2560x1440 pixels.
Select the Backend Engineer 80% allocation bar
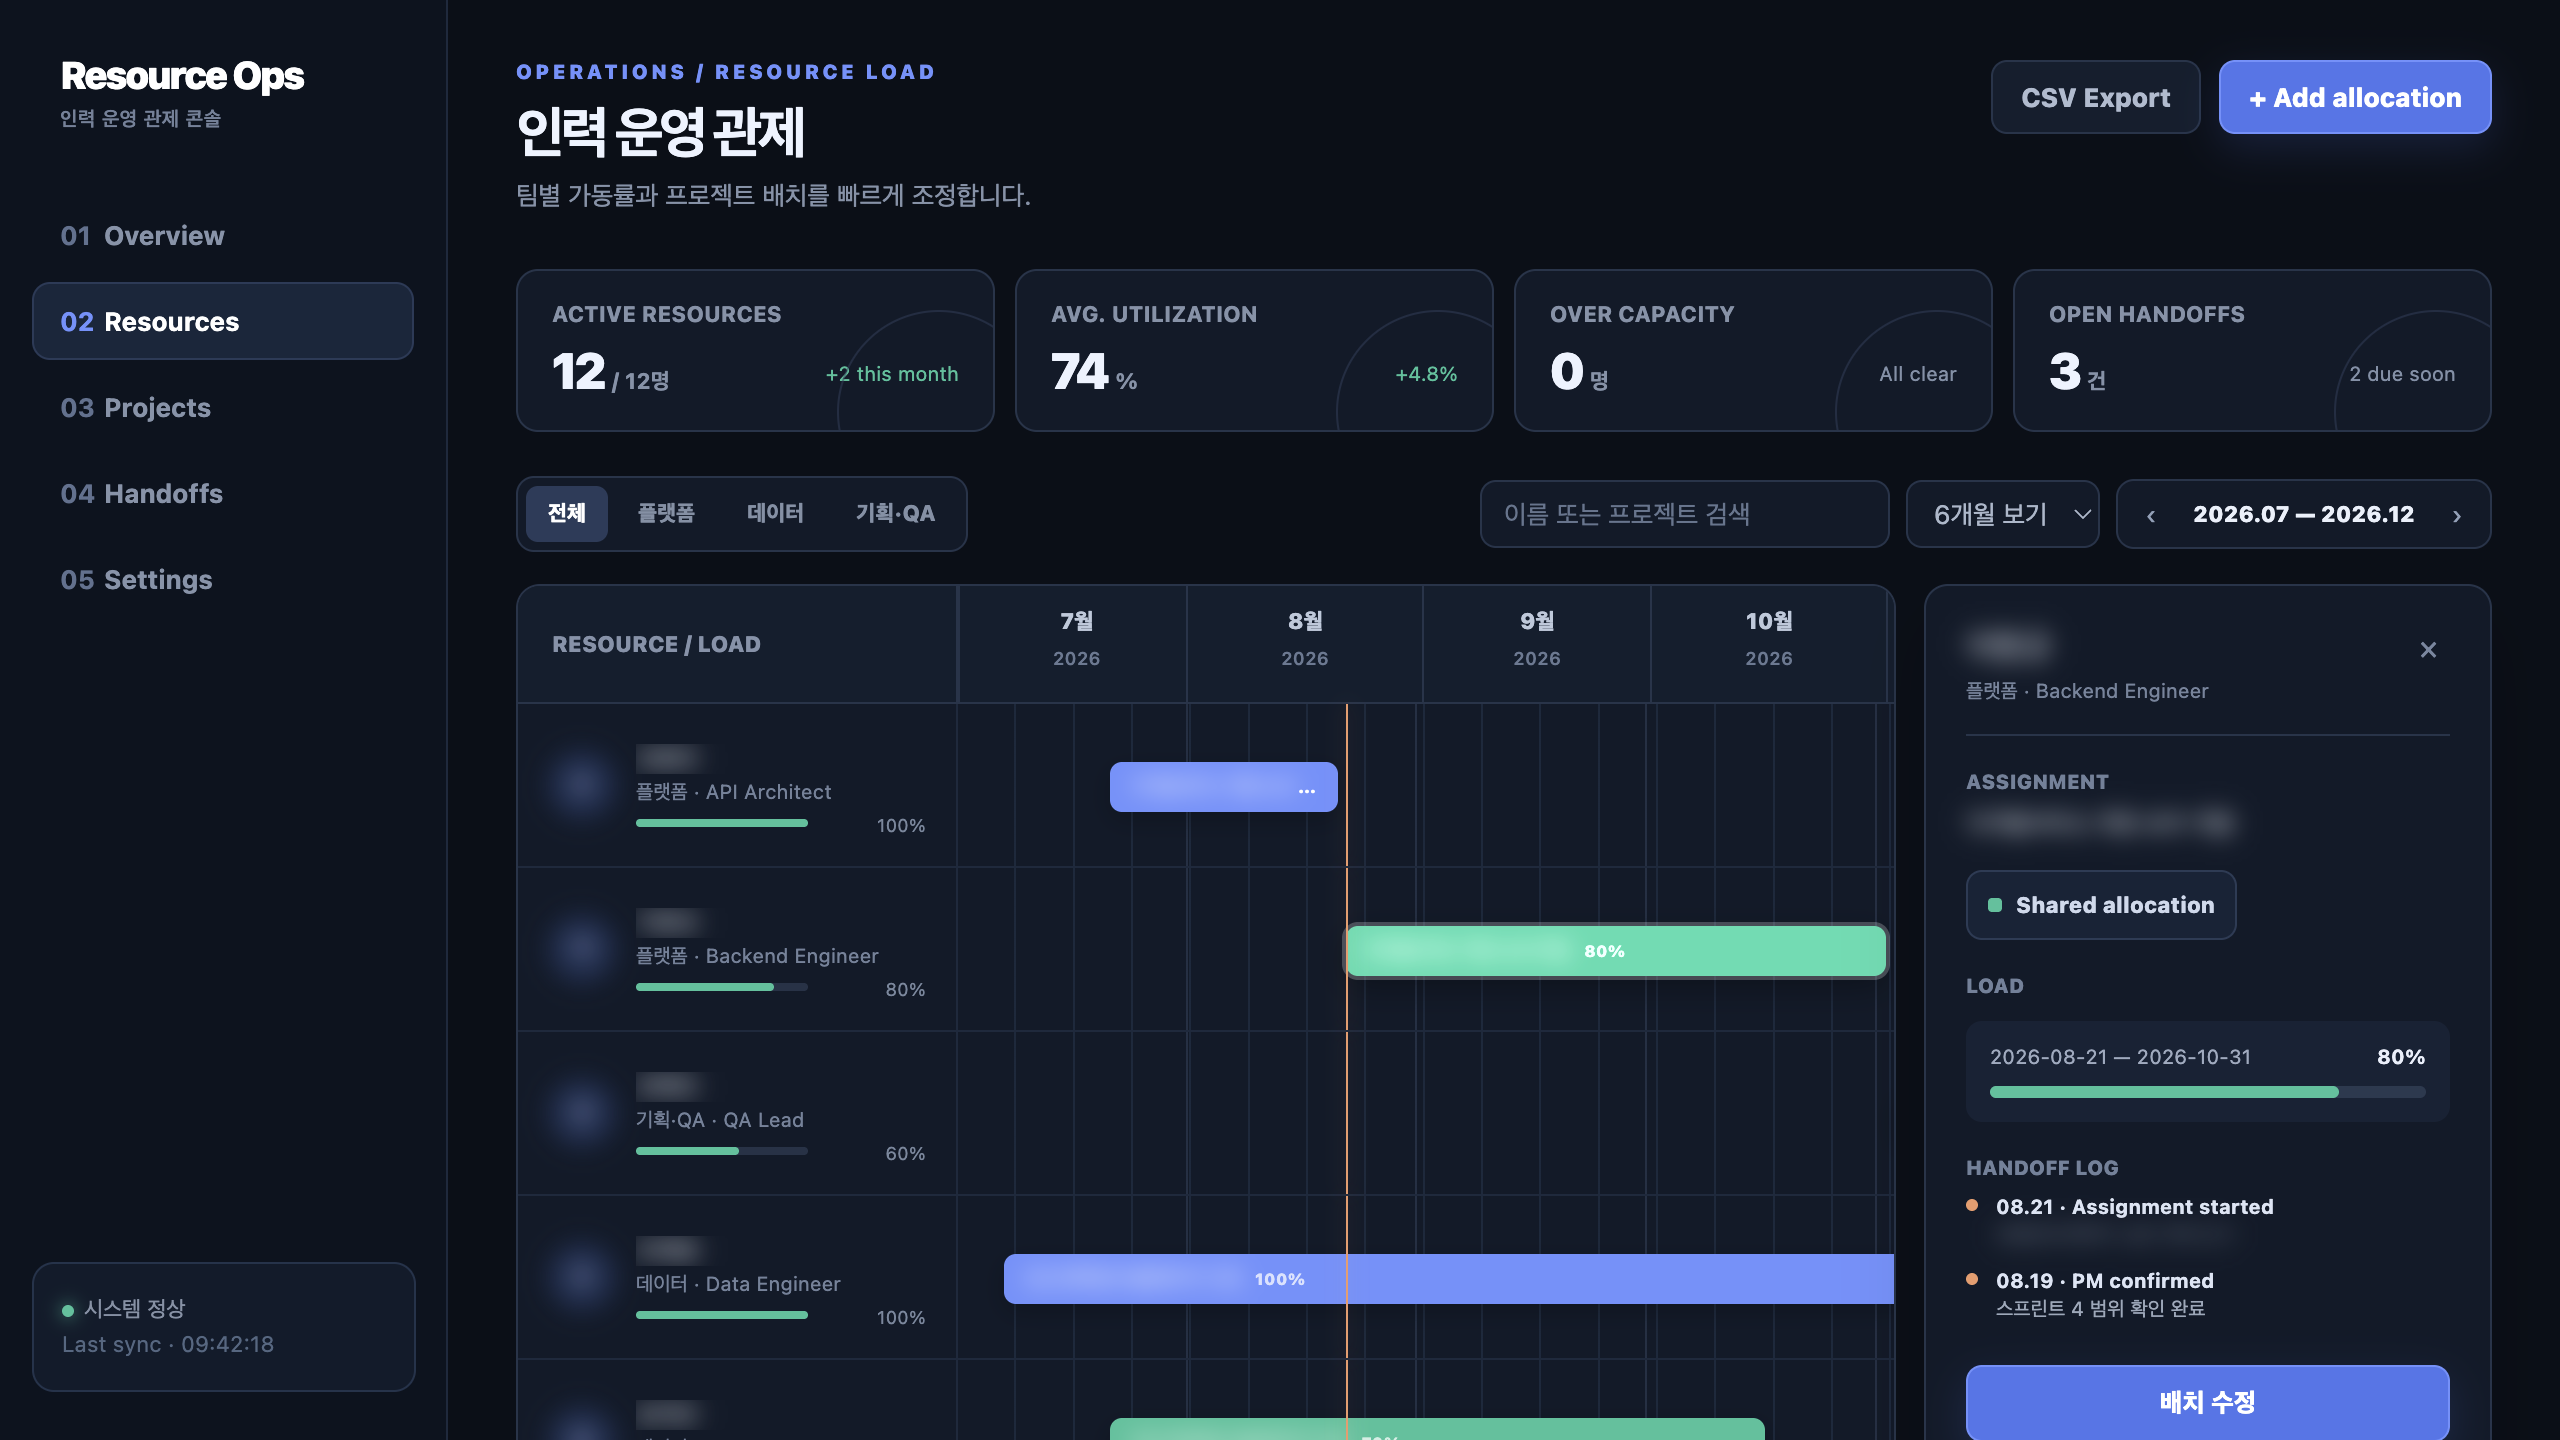coord(1616,951)
